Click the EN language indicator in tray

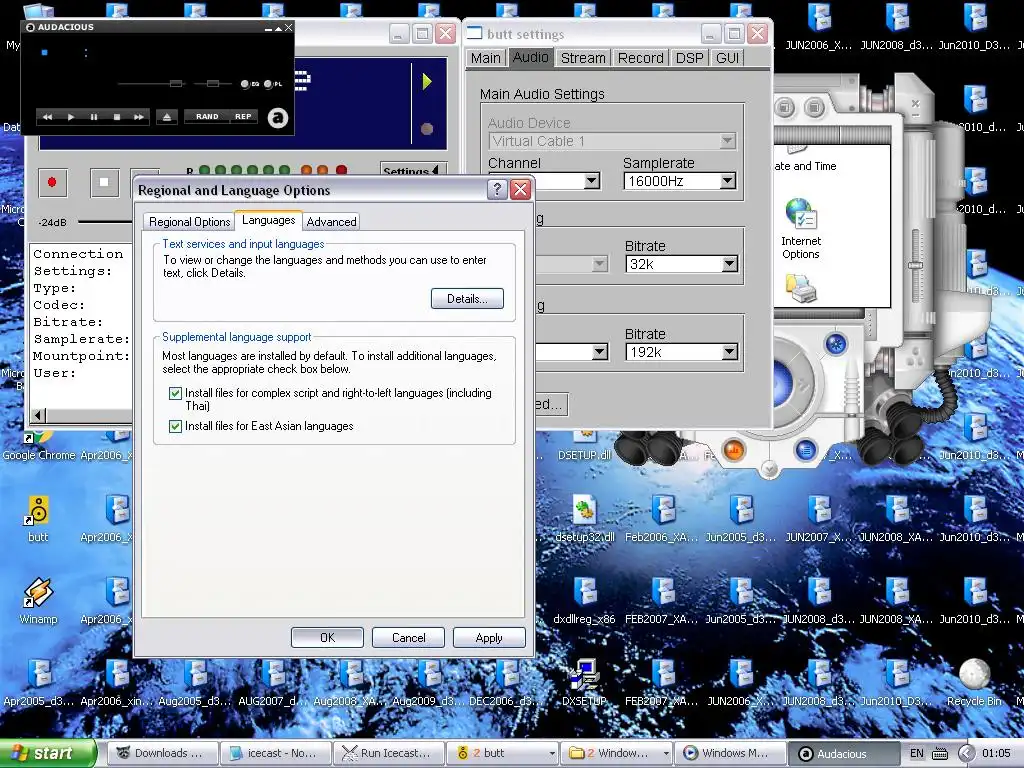pos(916,753)
